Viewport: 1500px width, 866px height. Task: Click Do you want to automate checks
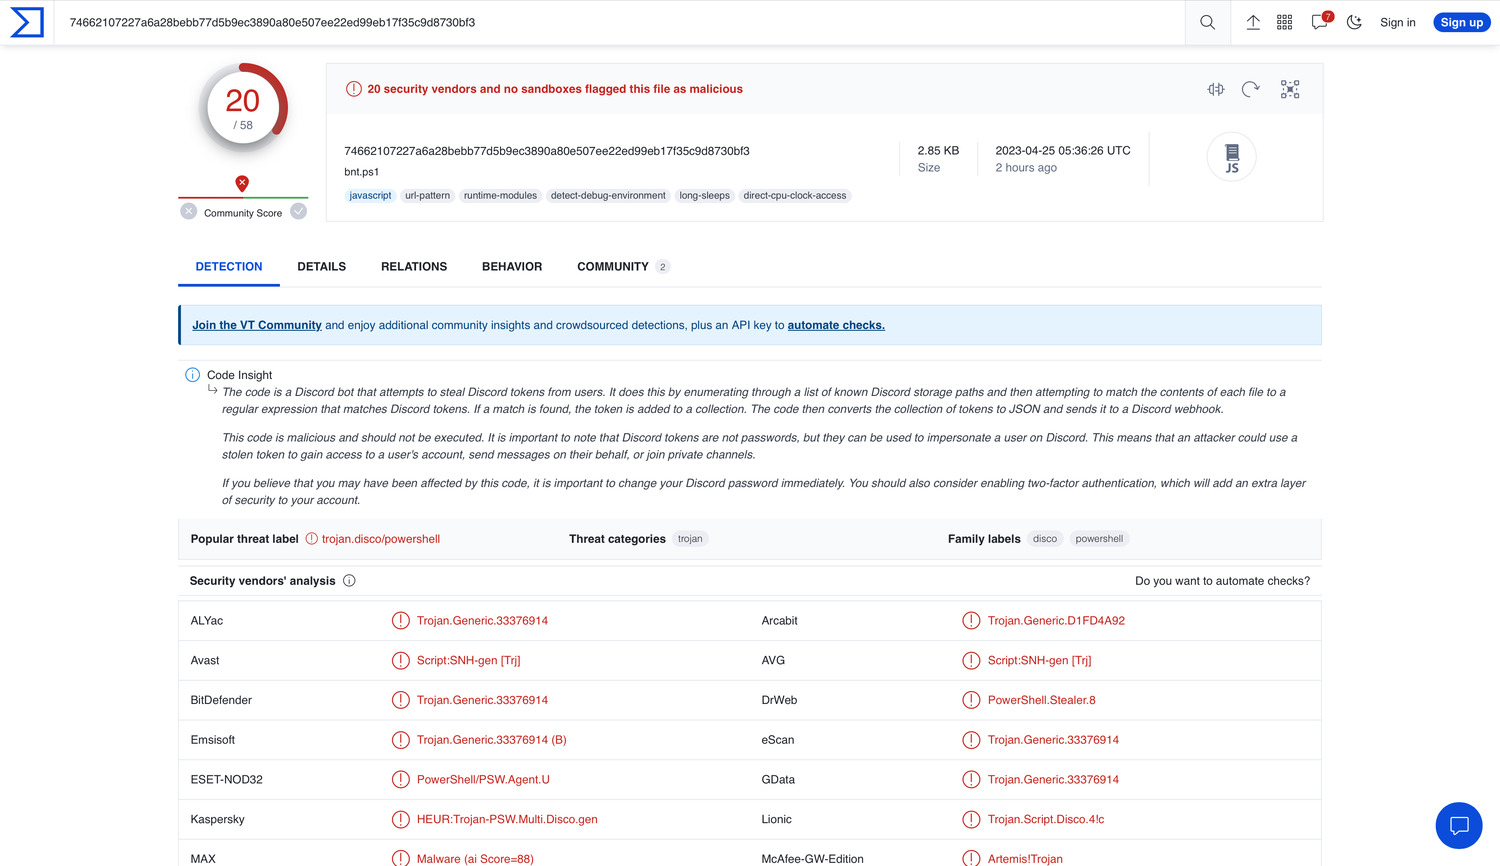(x=1222, y=581)
